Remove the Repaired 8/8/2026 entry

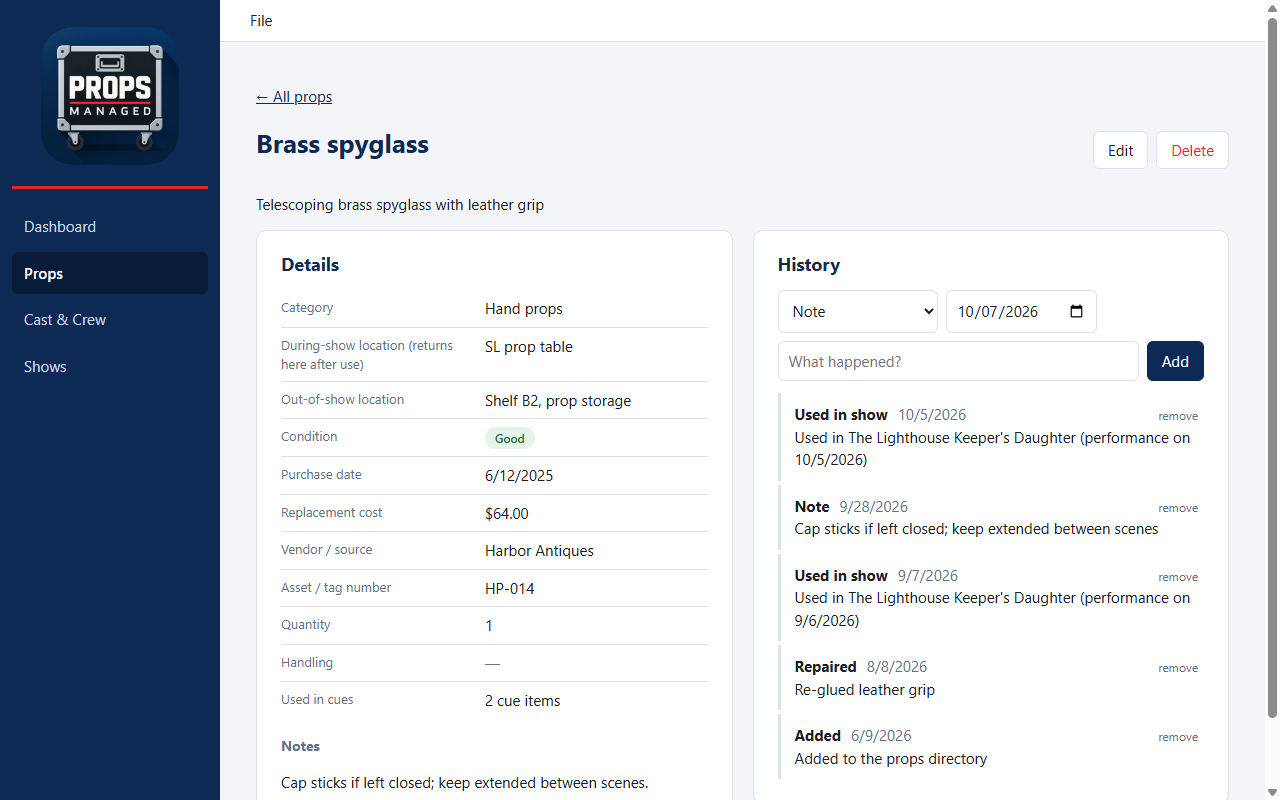[1178, 668]
